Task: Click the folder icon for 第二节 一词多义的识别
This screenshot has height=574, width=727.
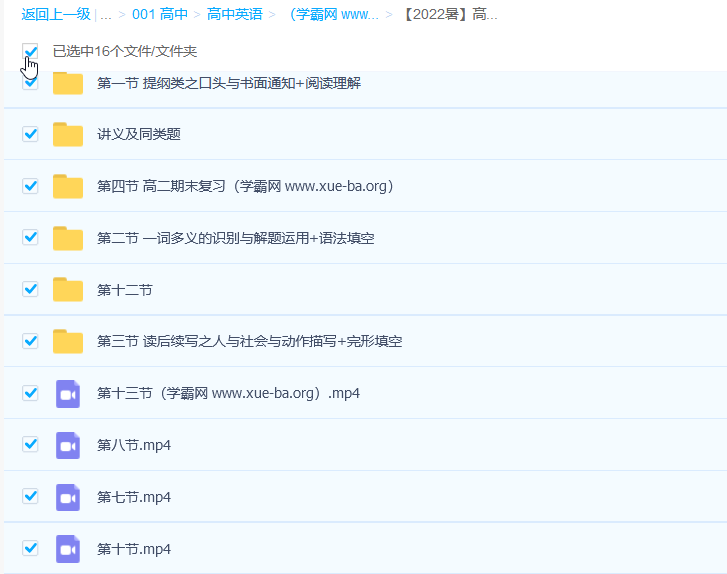Action: coord(68,238)
